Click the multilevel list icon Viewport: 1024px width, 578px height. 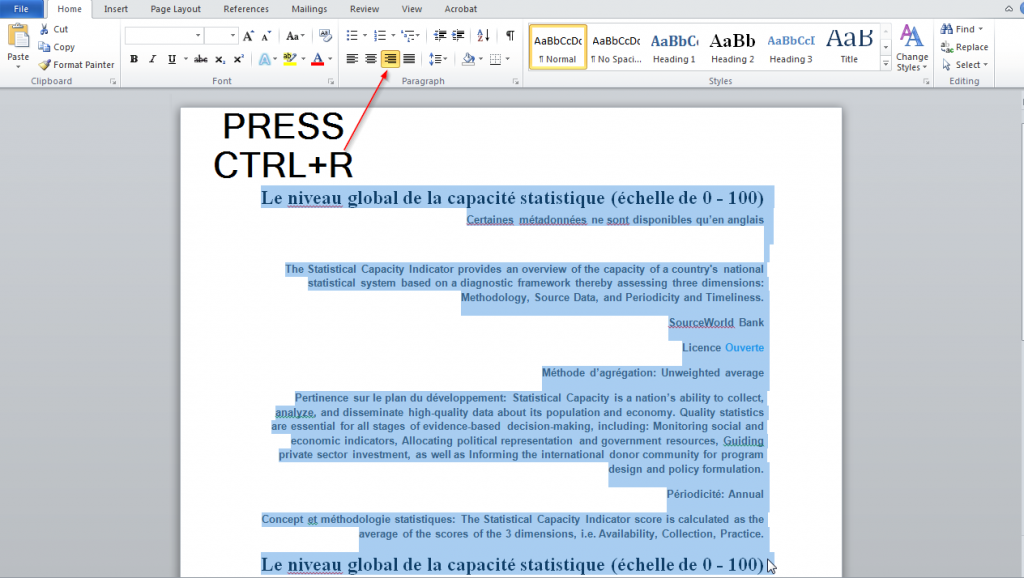tap(408, 36)
